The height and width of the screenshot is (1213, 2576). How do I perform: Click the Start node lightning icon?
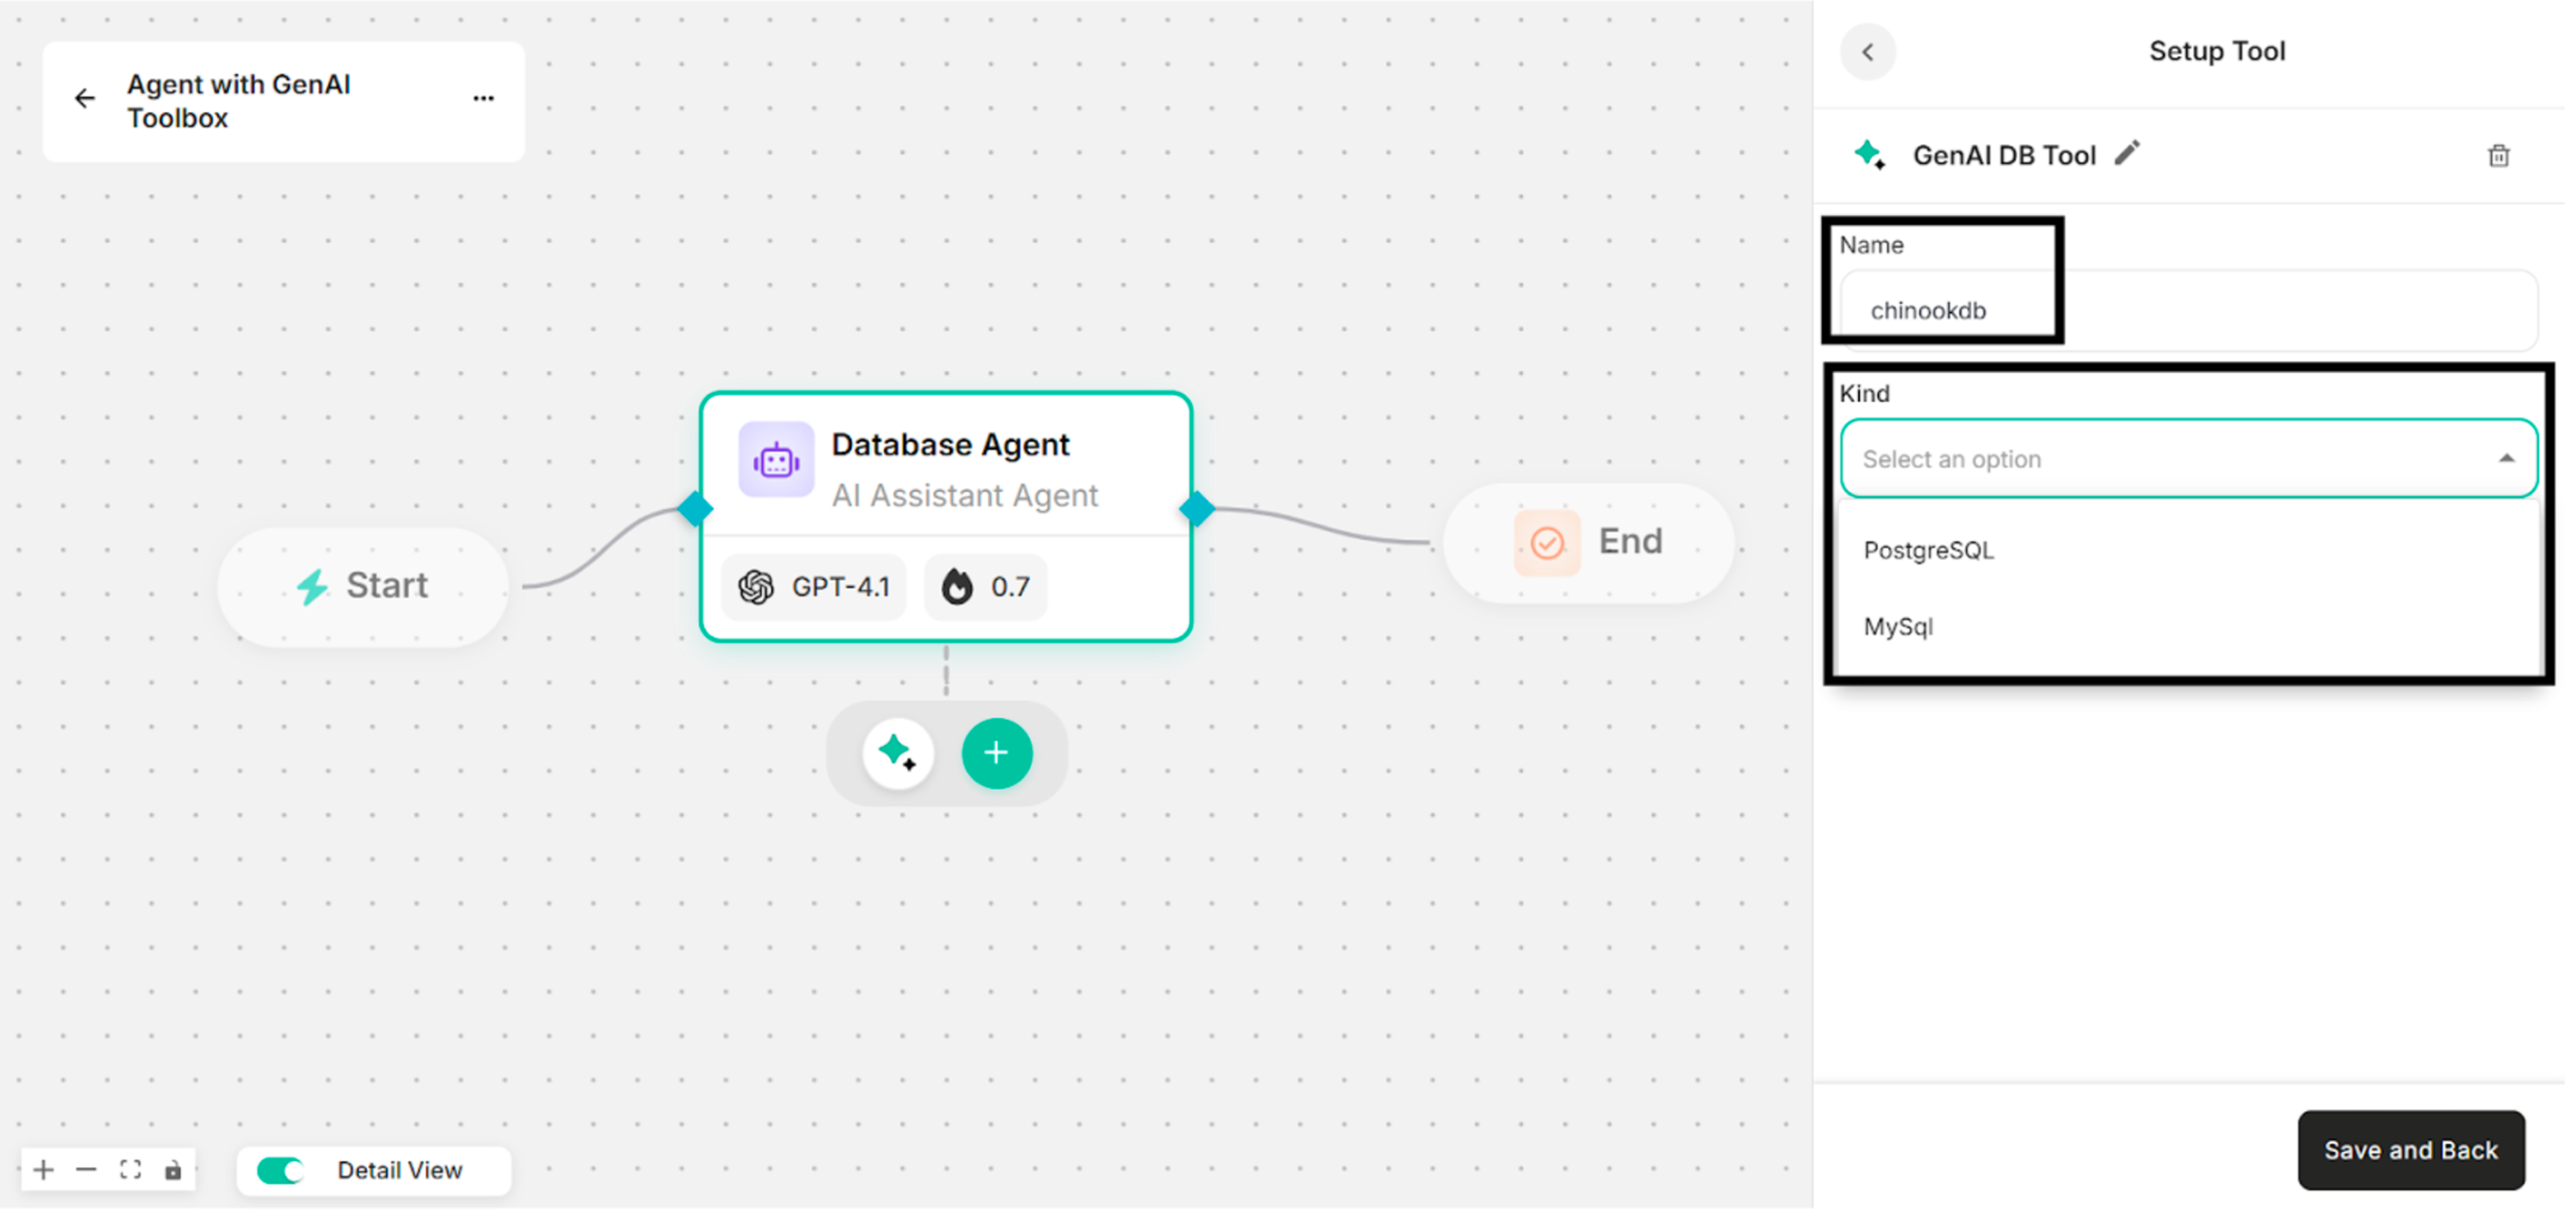click(x=312, y=587)
